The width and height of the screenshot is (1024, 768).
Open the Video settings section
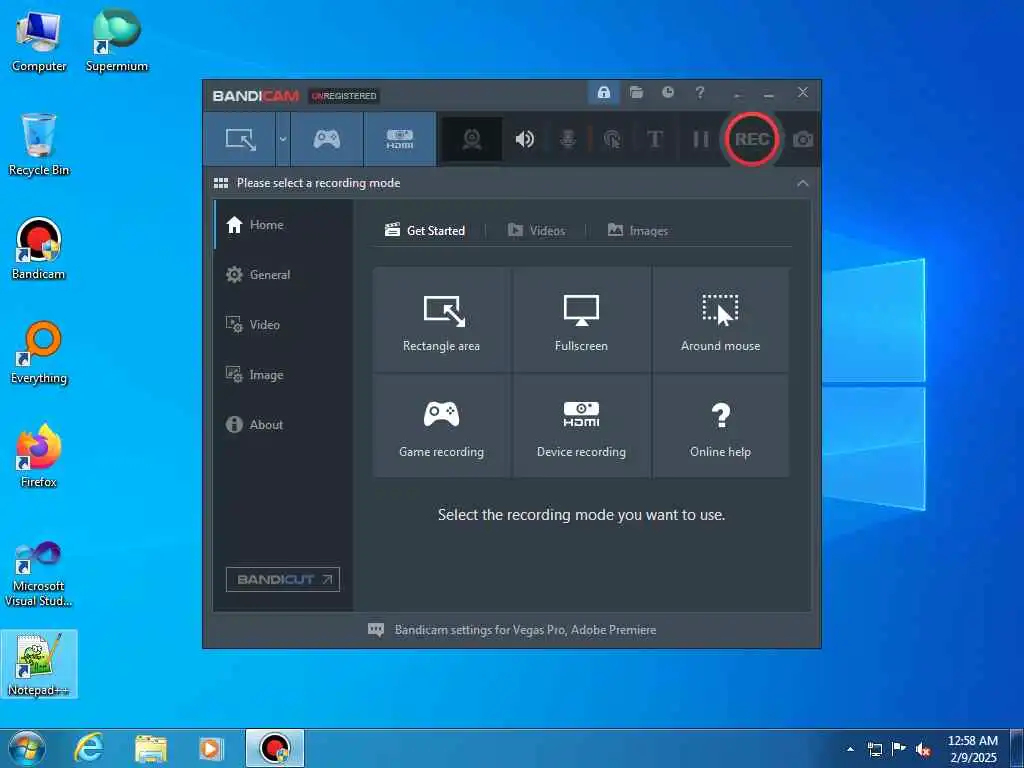(283, 325)
